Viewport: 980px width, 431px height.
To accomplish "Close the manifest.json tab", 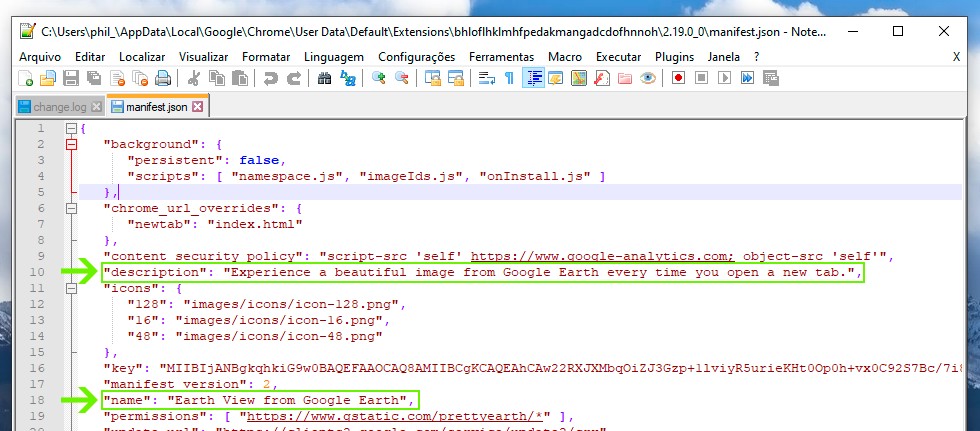I will click(x=197, y=106).
